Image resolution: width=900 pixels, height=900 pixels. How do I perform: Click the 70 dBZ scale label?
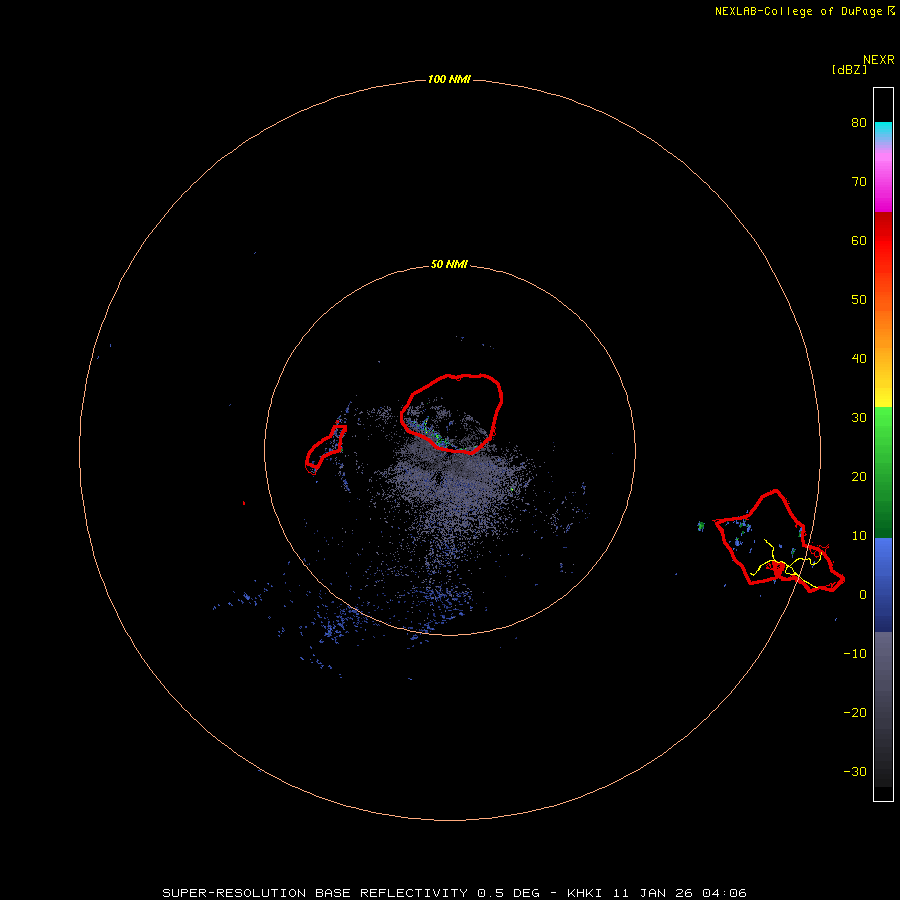[x=859, y=182]
